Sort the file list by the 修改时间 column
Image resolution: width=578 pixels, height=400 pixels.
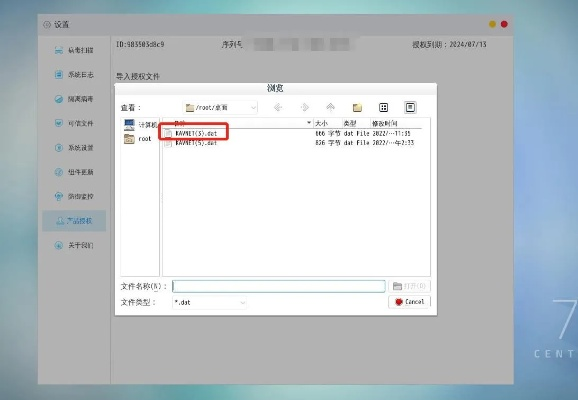396,123
